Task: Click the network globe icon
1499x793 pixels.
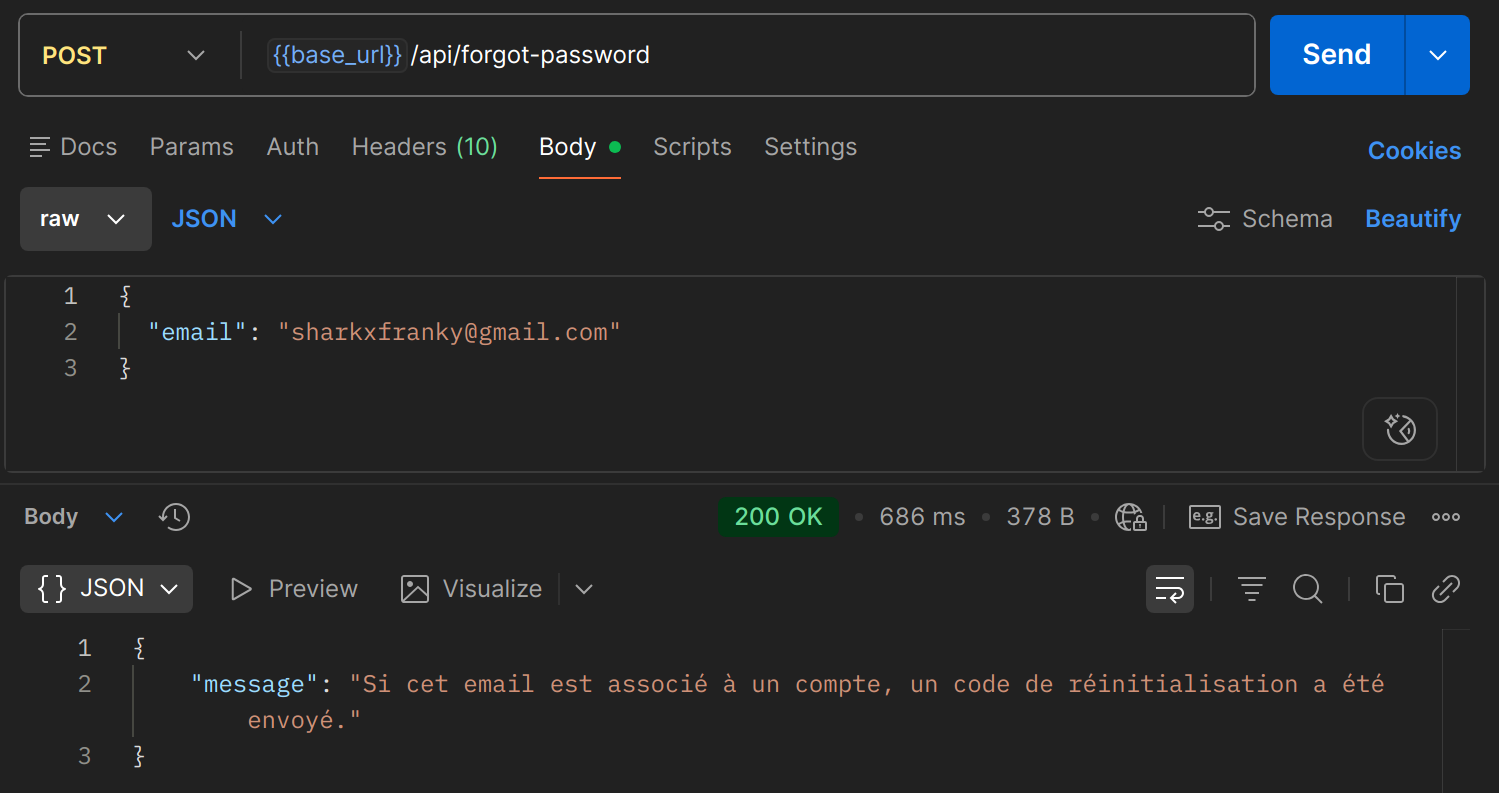Action: (1130, 517)
